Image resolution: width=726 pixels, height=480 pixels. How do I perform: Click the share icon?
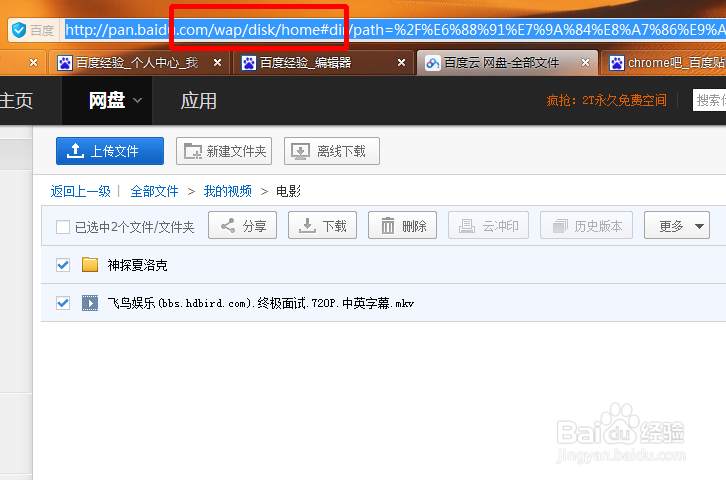pos(227,226)
